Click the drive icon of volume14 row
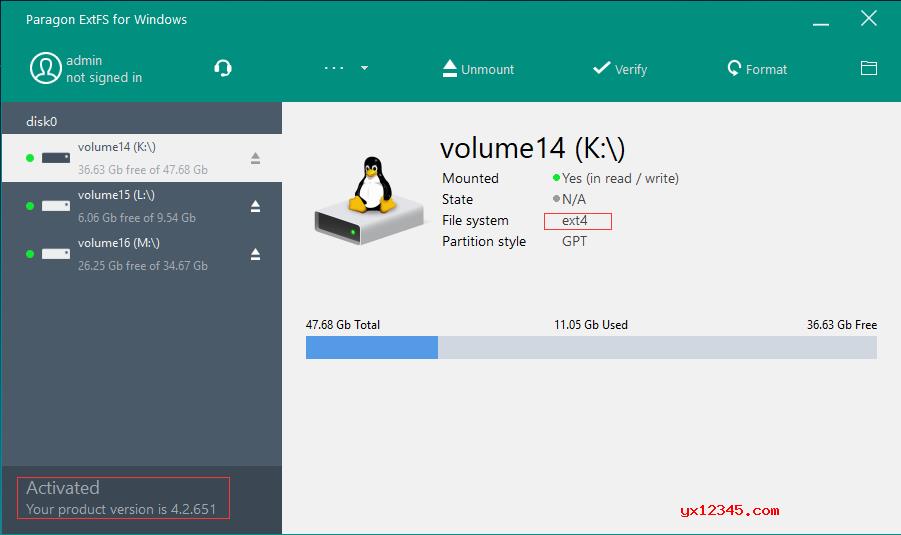Image resolution: width=901 pixels, height=535 pixels. (x=56, y=158)
